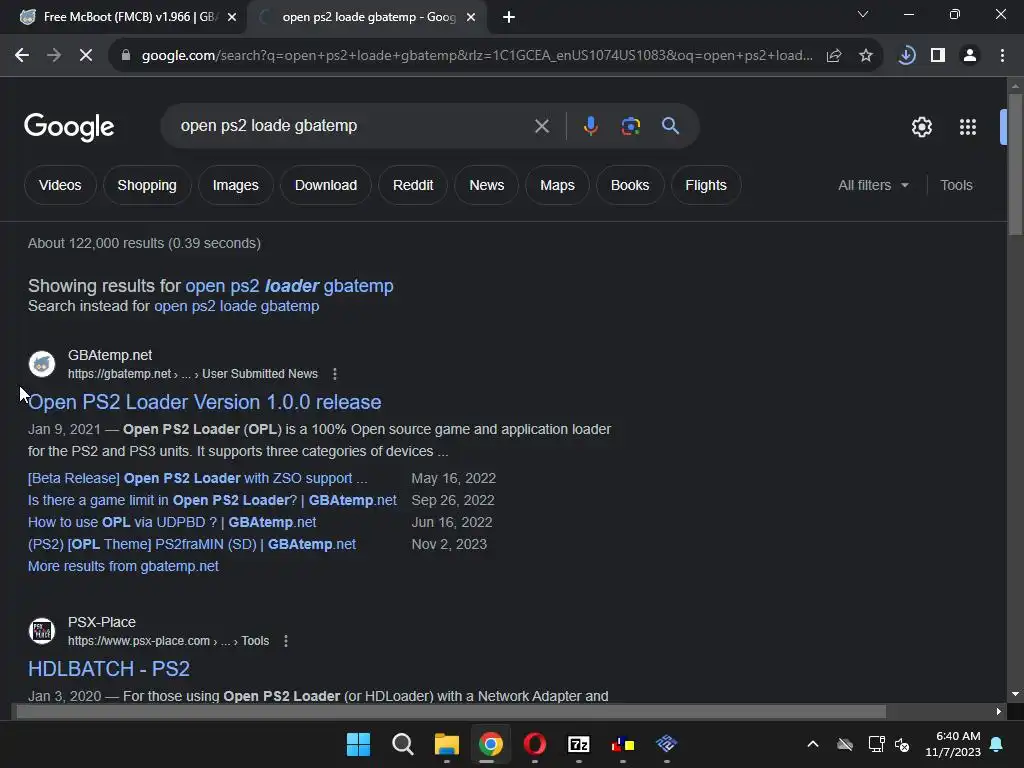This screenshot has width=1024, height=768.
Task: Open the HDLBATCH - PS2 result
Action: [x=108, y=669]
